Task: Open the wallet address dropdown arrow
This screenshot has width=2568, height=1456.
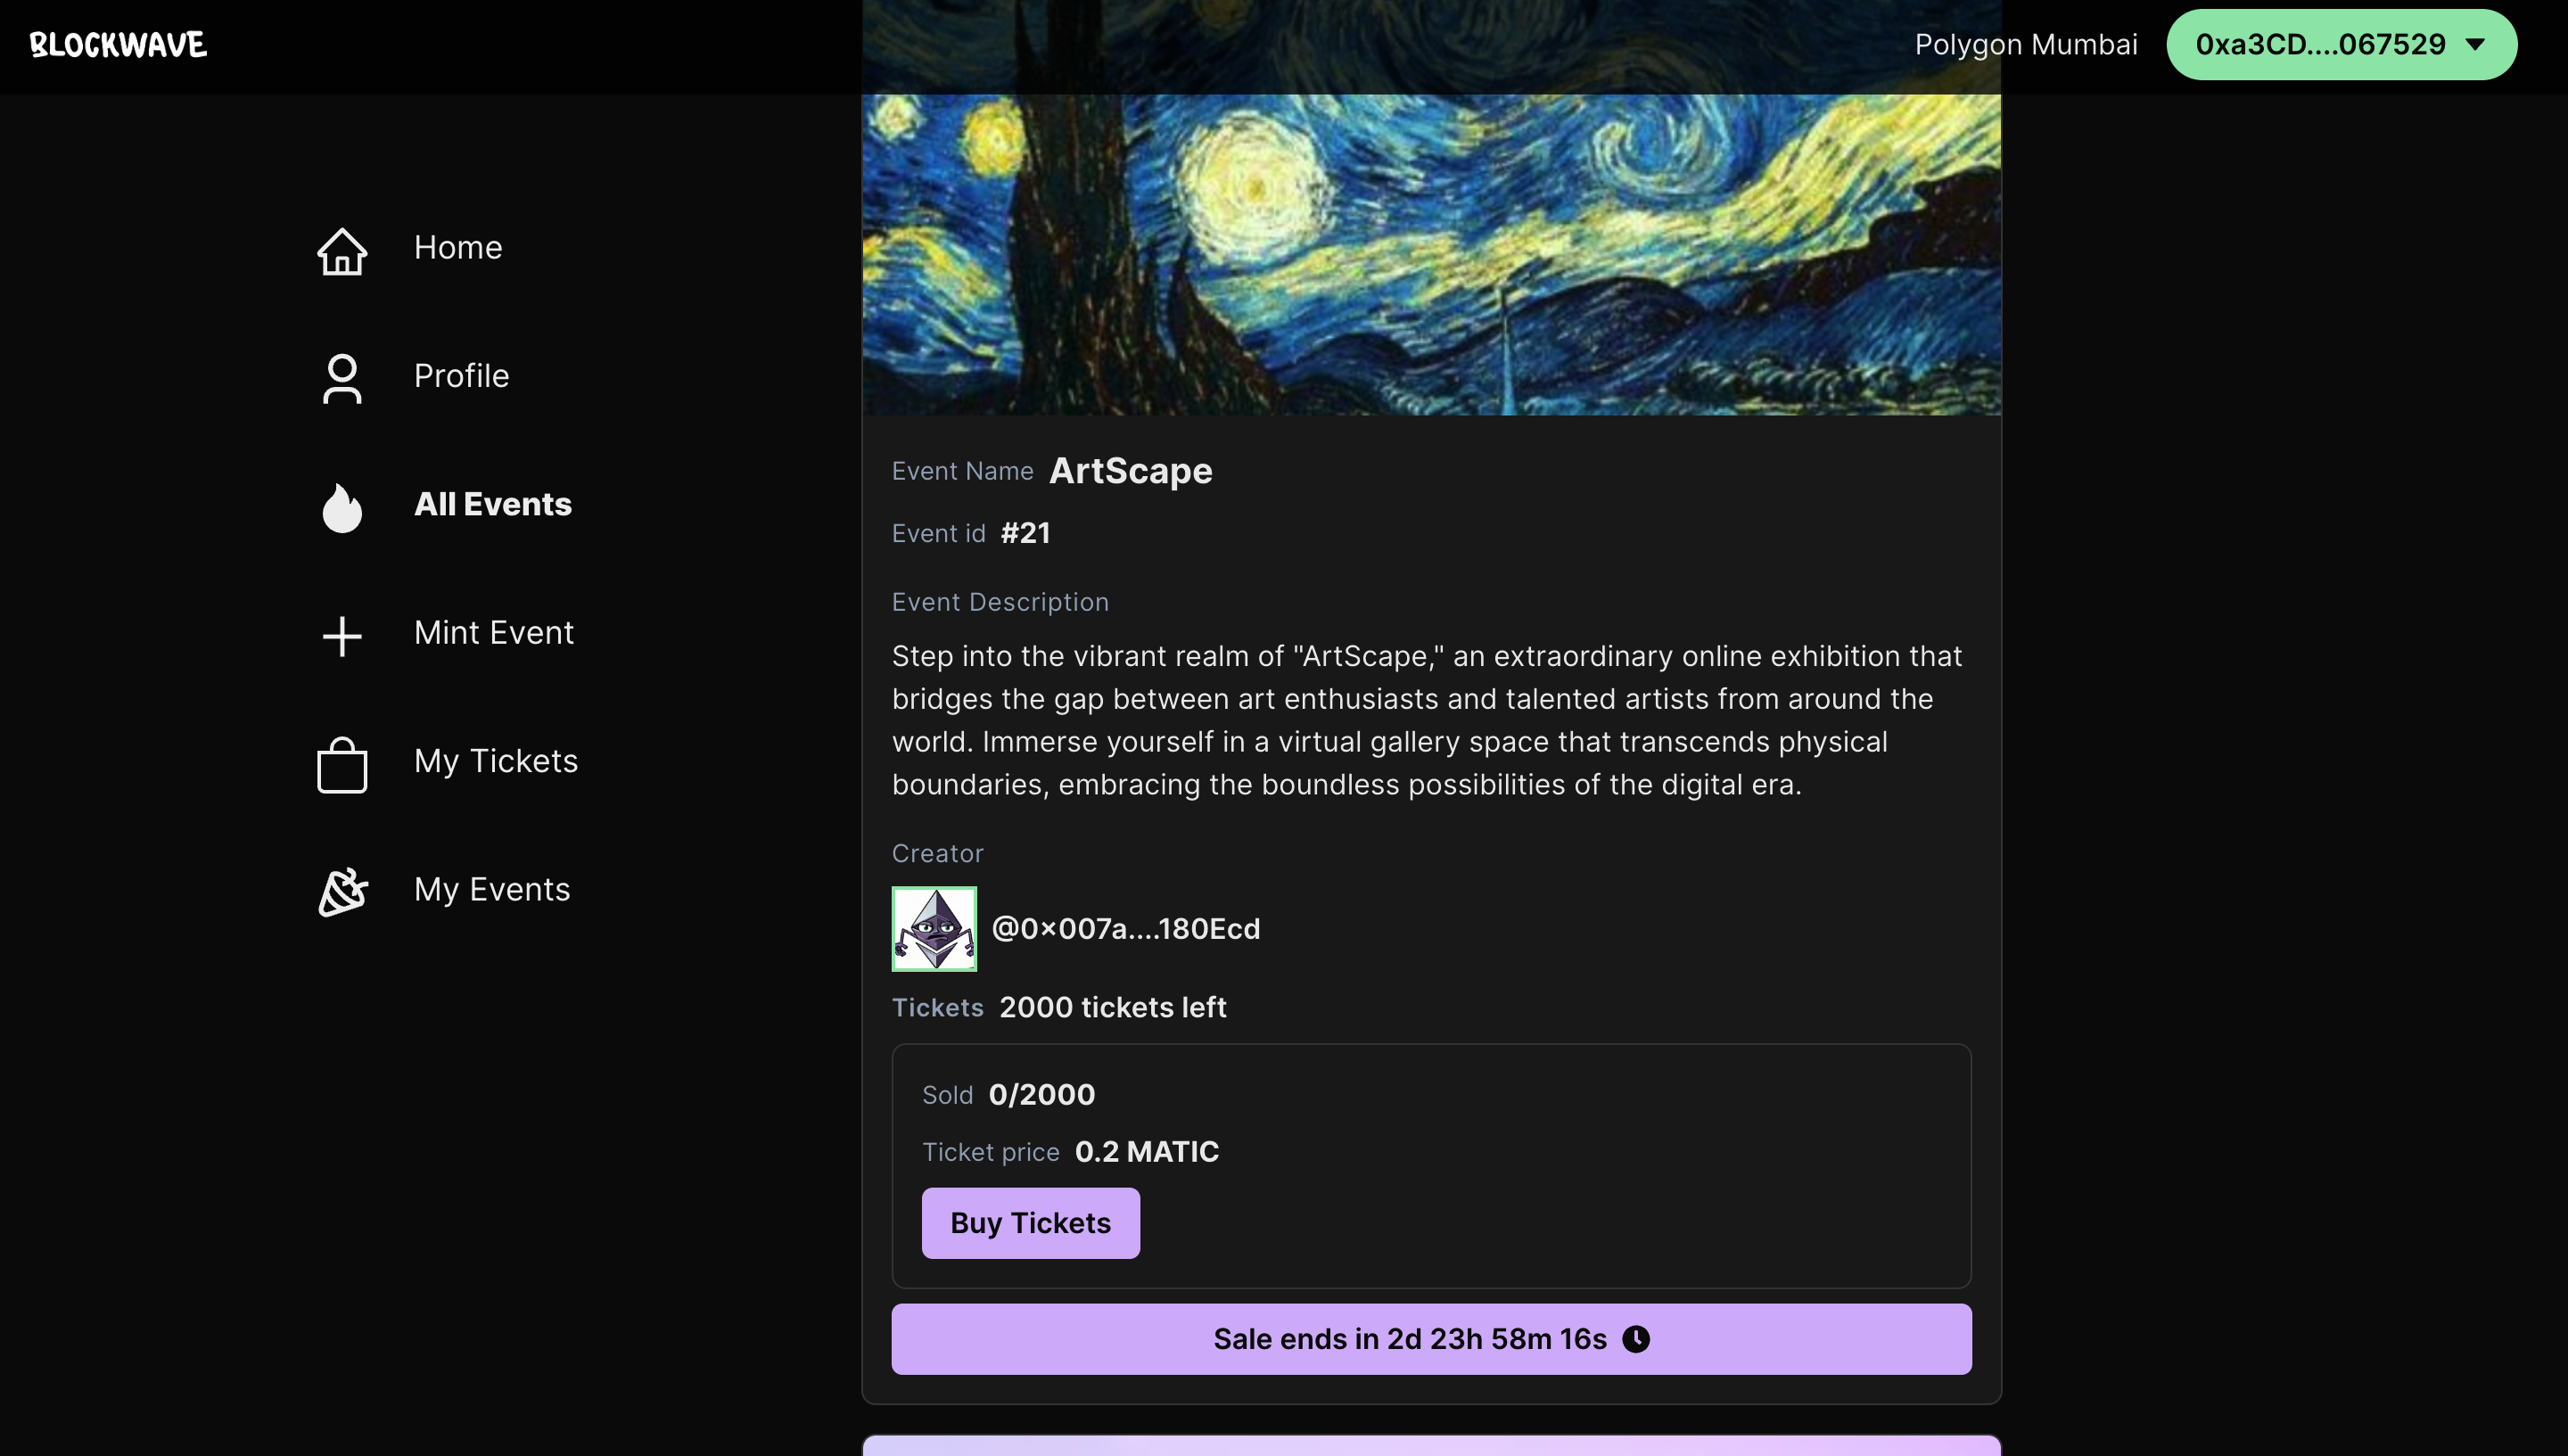Action: click(x=2475, y=44)
